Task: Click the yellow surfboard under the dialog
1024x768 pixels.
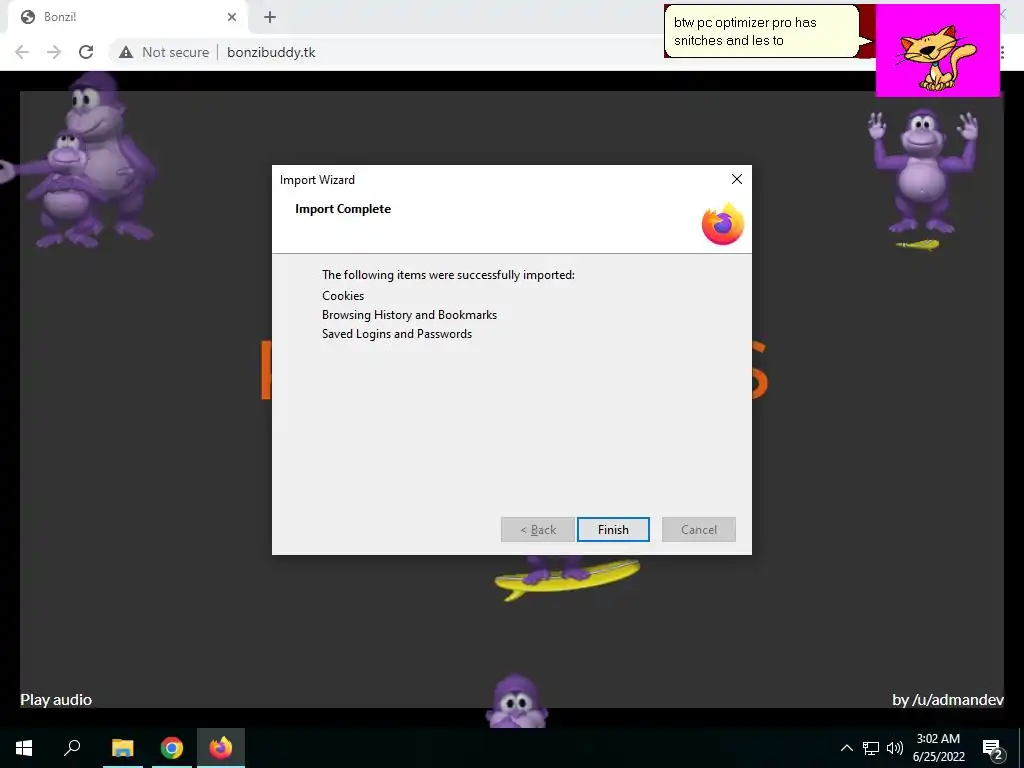Action: (567, 578)
